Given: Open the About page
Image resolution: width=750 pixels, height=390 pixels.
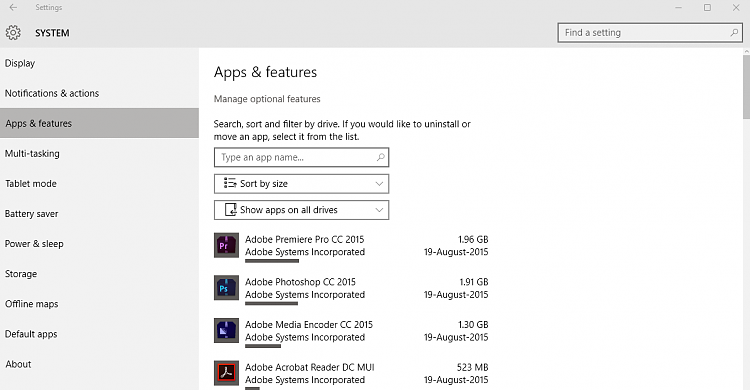Looking at the screenshot, I should tap(99, 364).
